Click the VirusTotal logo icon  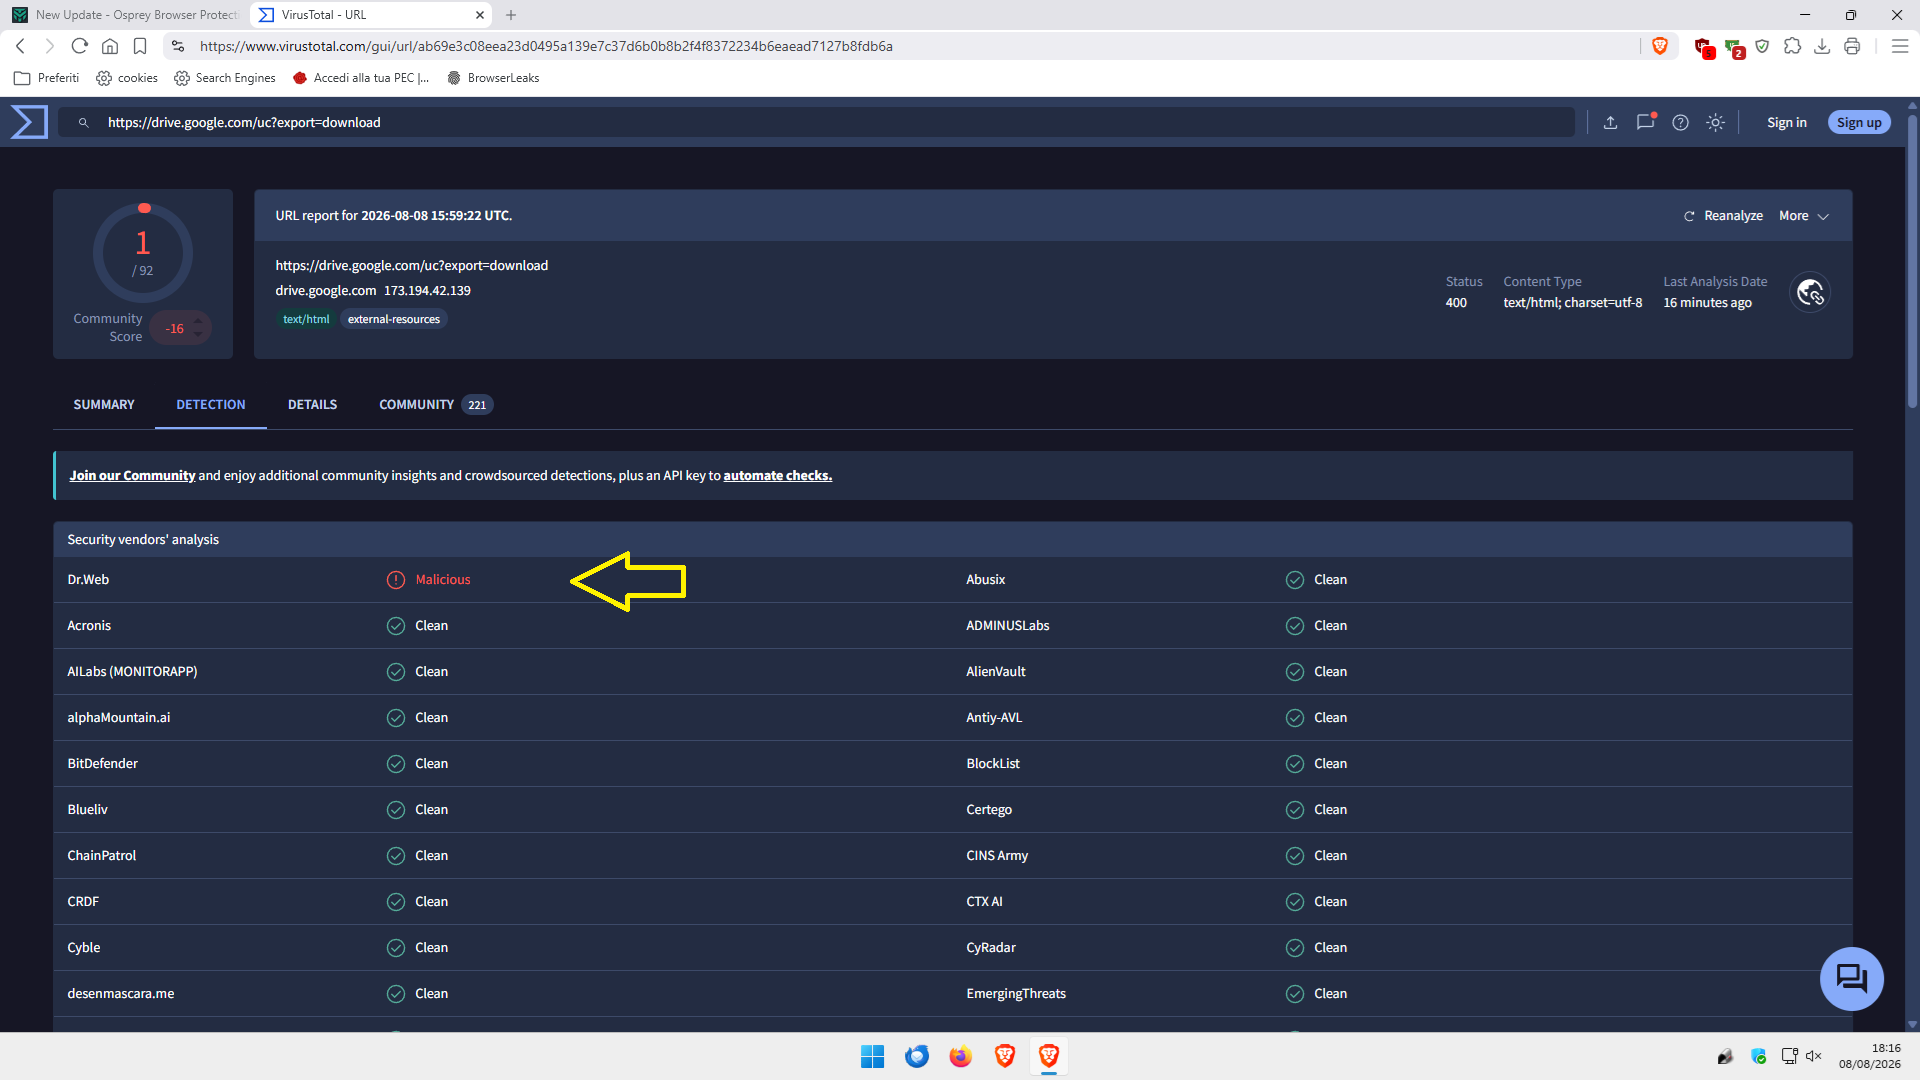tap(29, 122)
